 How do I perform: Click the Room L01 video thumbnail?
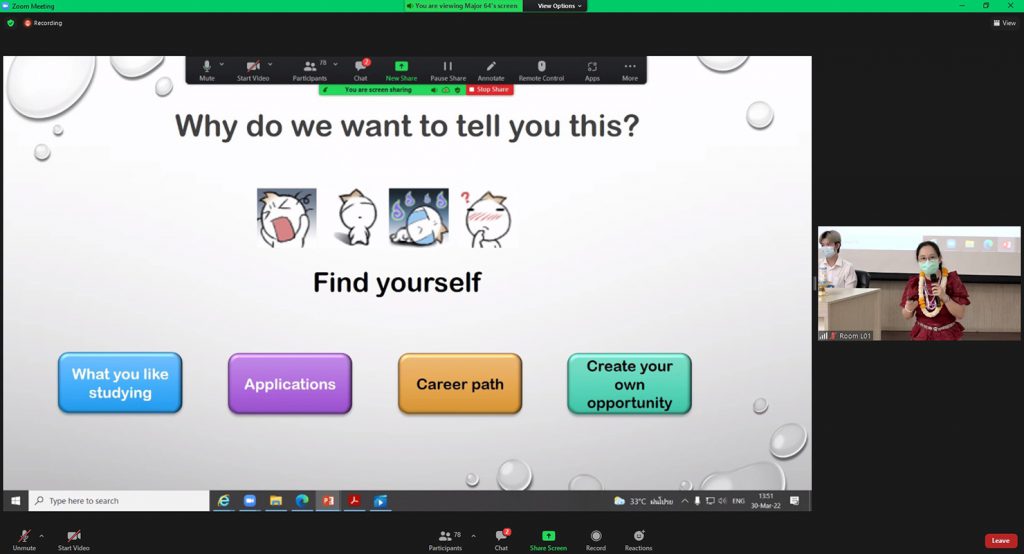coord(918,283)
